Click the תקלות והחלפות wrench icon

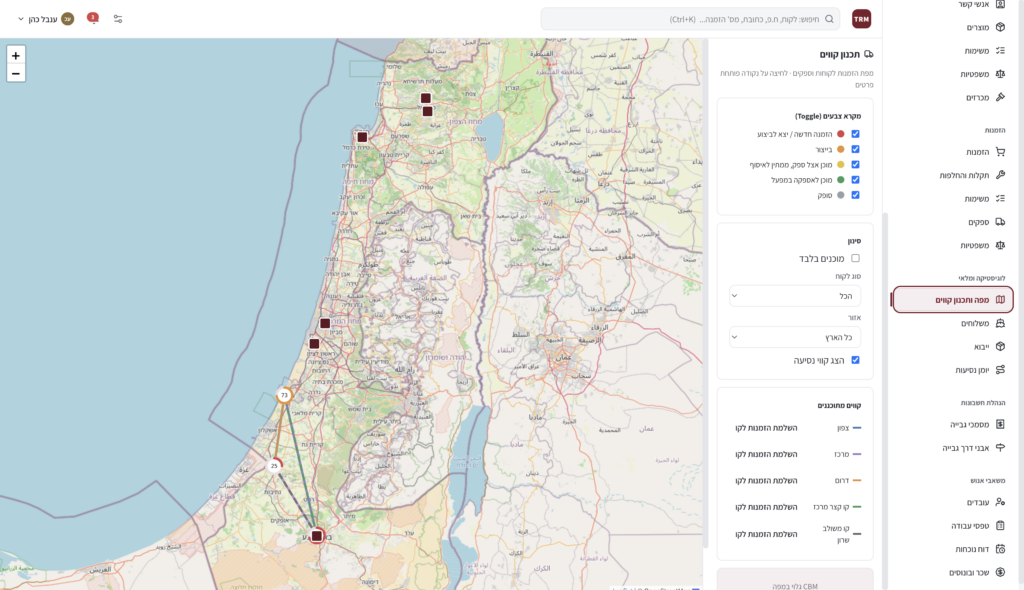1000,175
